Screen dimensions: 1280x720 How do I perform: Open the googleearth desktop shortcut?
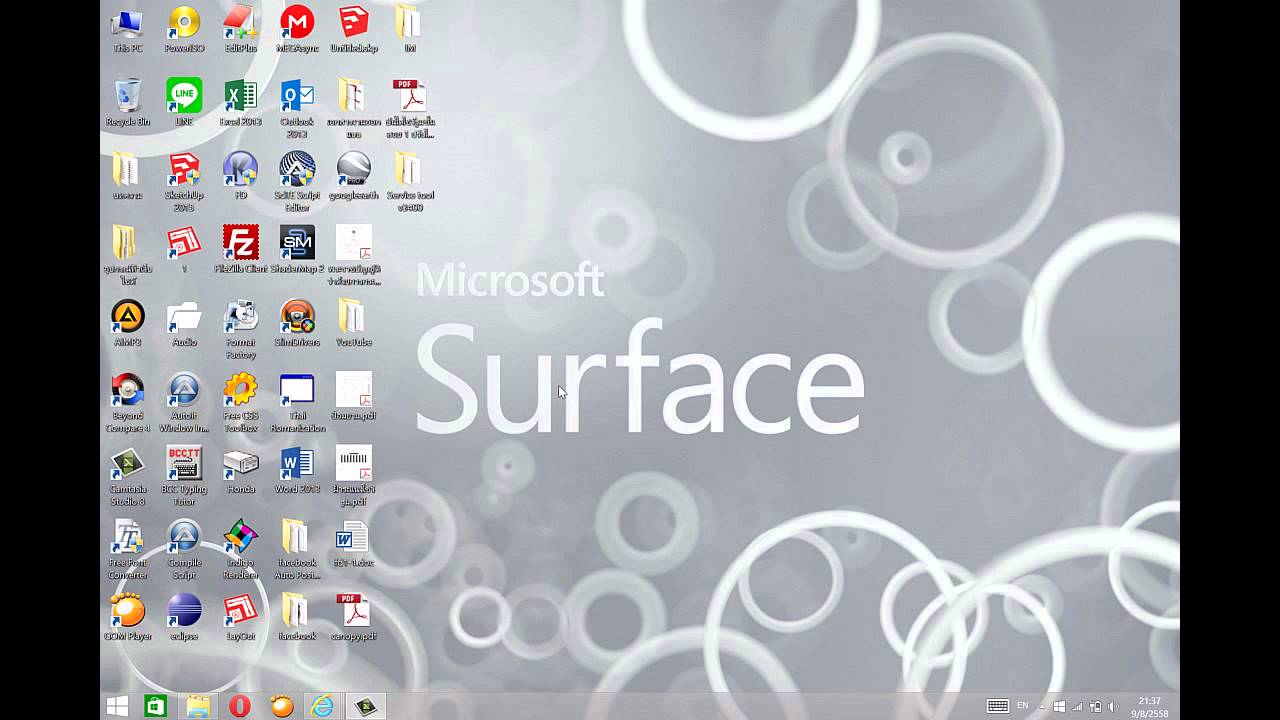[x=354, y=176]
